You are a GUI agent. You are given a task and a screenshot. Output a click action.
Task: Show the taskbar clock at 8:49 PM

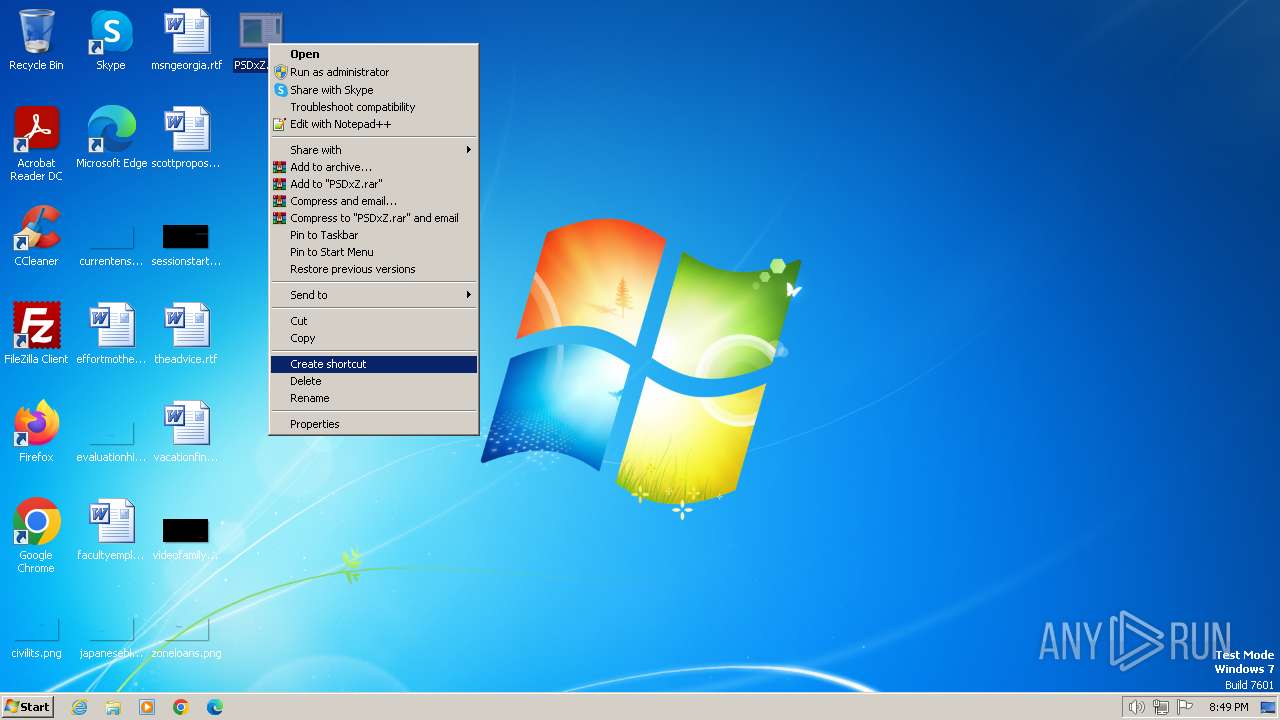point(1228,707)
